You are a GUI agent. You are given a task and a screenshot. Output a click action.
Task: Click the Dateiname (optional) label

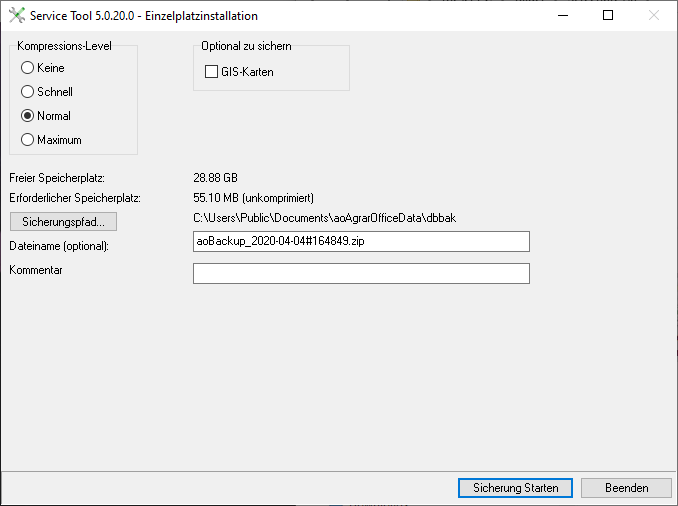[x=59, y=246]
